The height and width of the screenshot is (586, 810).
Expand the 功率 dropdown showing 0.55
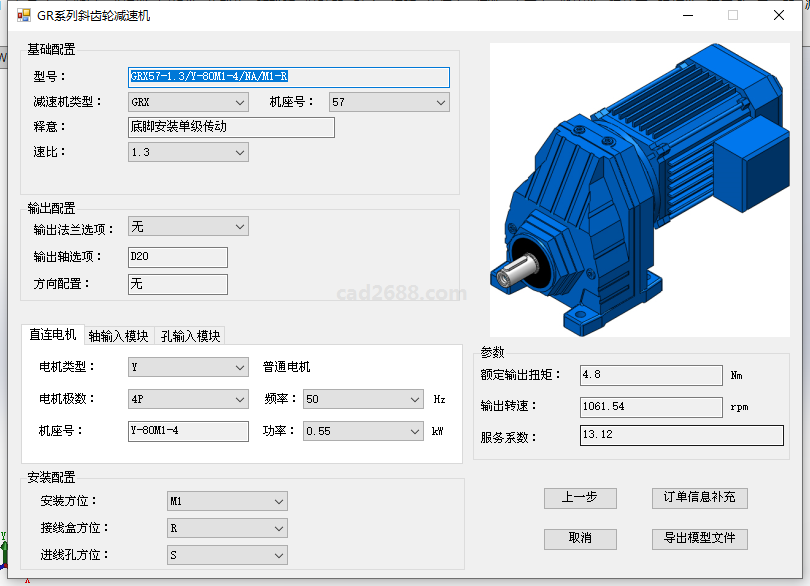[363, 431]
